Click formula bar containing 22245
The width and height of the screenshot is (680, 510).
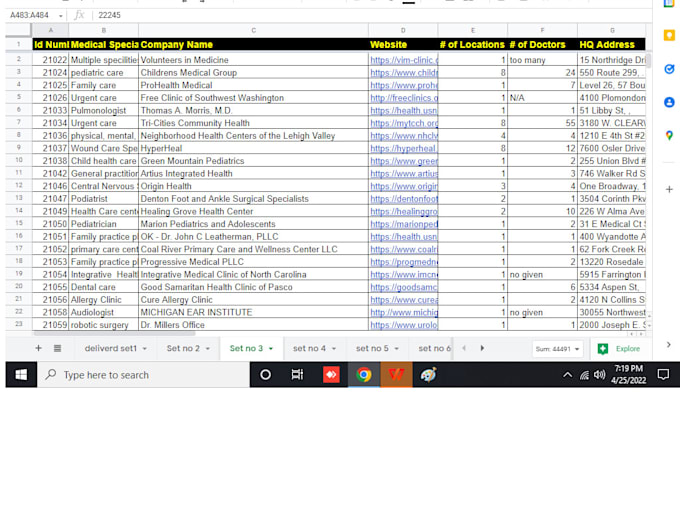tap(373, 15)
